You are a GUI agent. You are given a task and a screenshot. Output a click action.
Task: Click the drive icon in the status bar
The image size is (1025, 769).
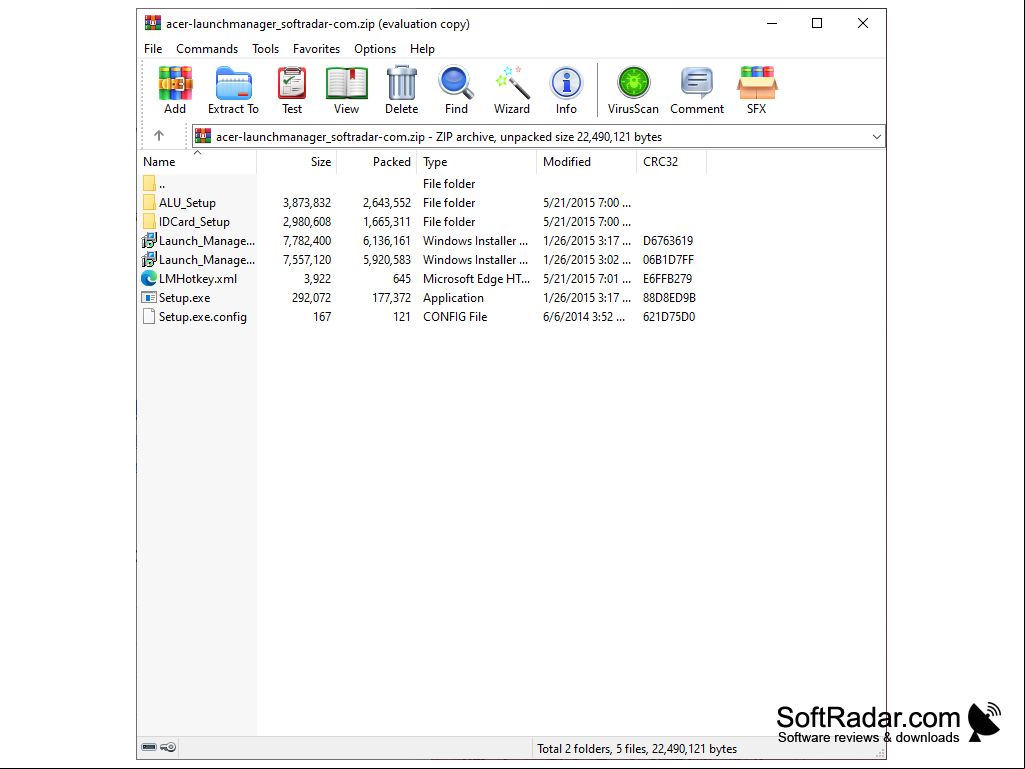(x=149, y=747)
